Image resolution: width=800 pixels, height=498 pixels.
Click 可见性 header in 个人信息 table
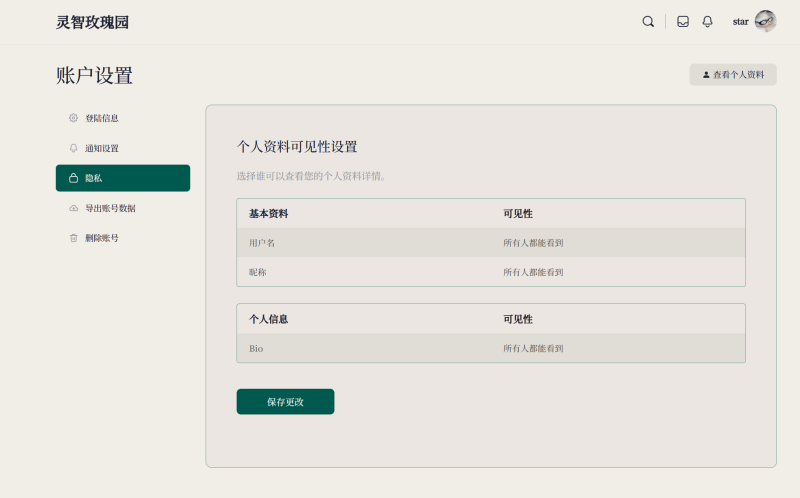(518, 319)
